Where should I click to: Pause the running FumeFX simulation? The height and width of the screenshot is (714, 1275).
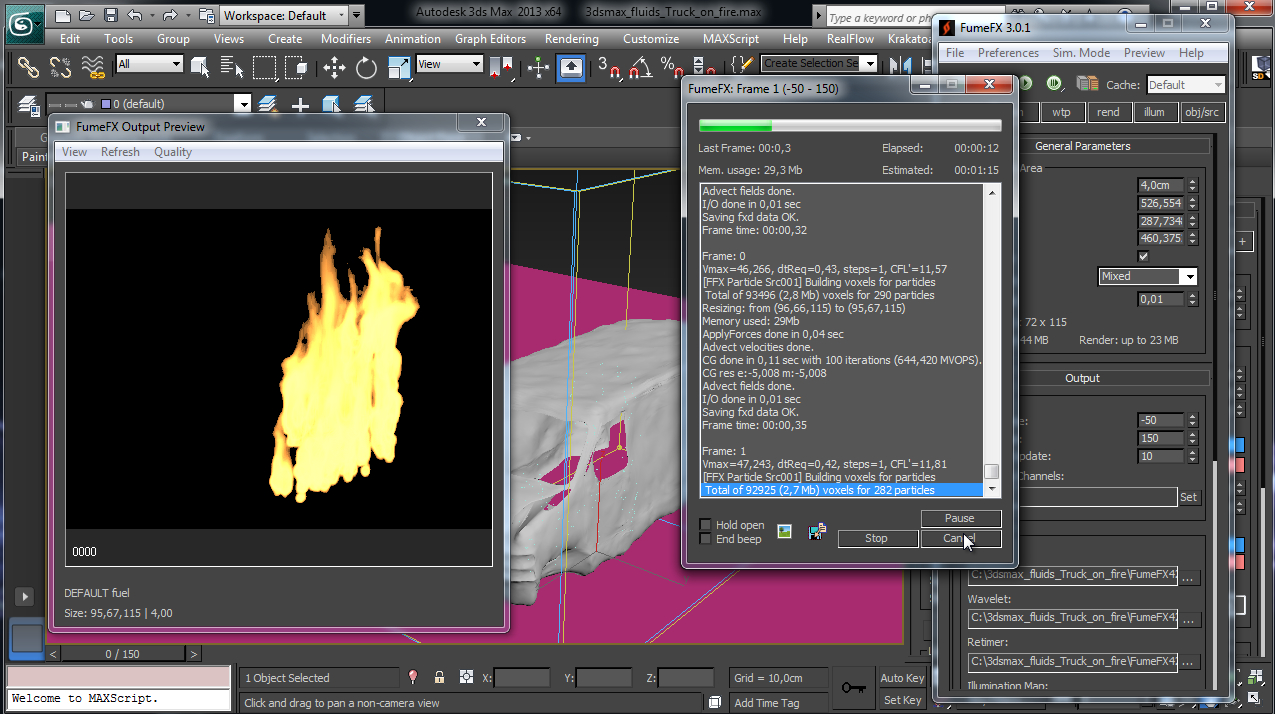(x=959, y=518)
